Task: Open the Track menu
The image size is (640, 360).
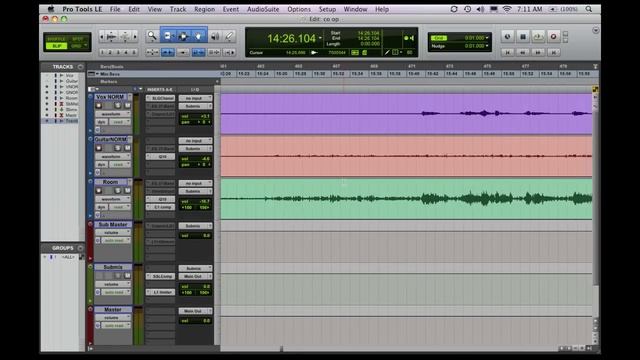Action: [178, 9]
